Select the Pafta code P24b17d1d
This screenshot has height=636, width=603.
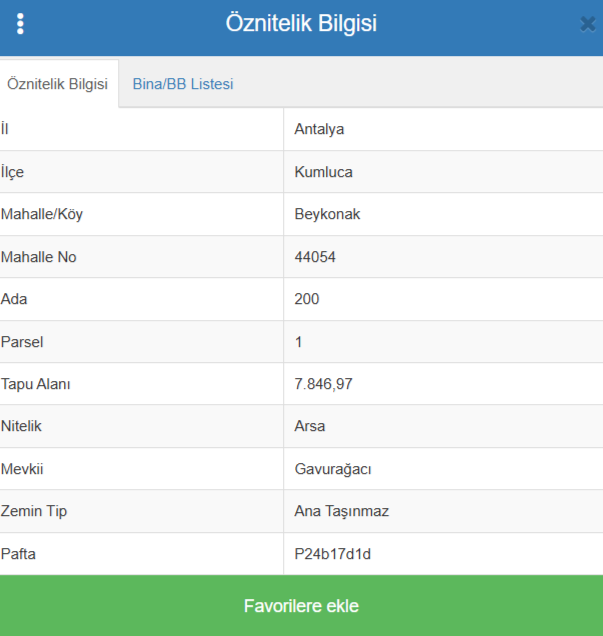click(334, 554)
